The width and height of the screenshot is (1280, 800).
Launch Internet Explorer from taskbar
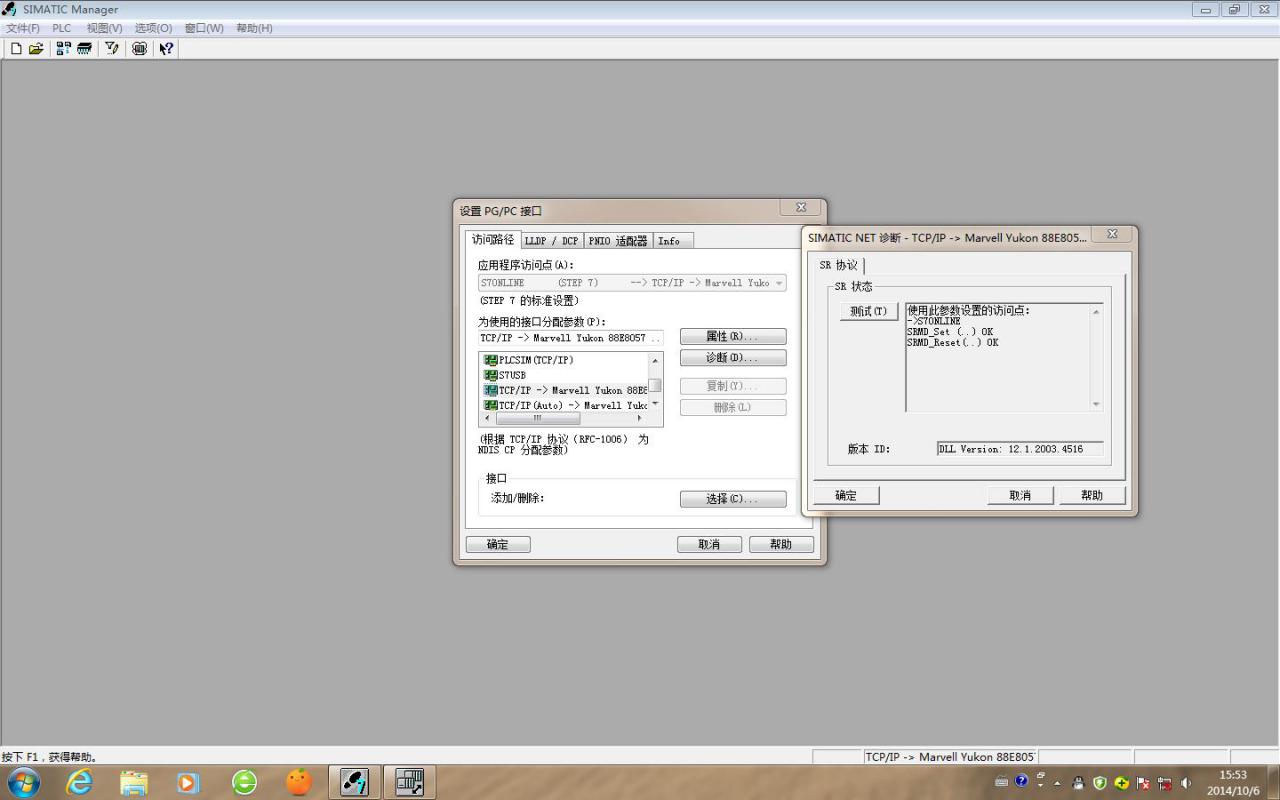click(79, 782)
